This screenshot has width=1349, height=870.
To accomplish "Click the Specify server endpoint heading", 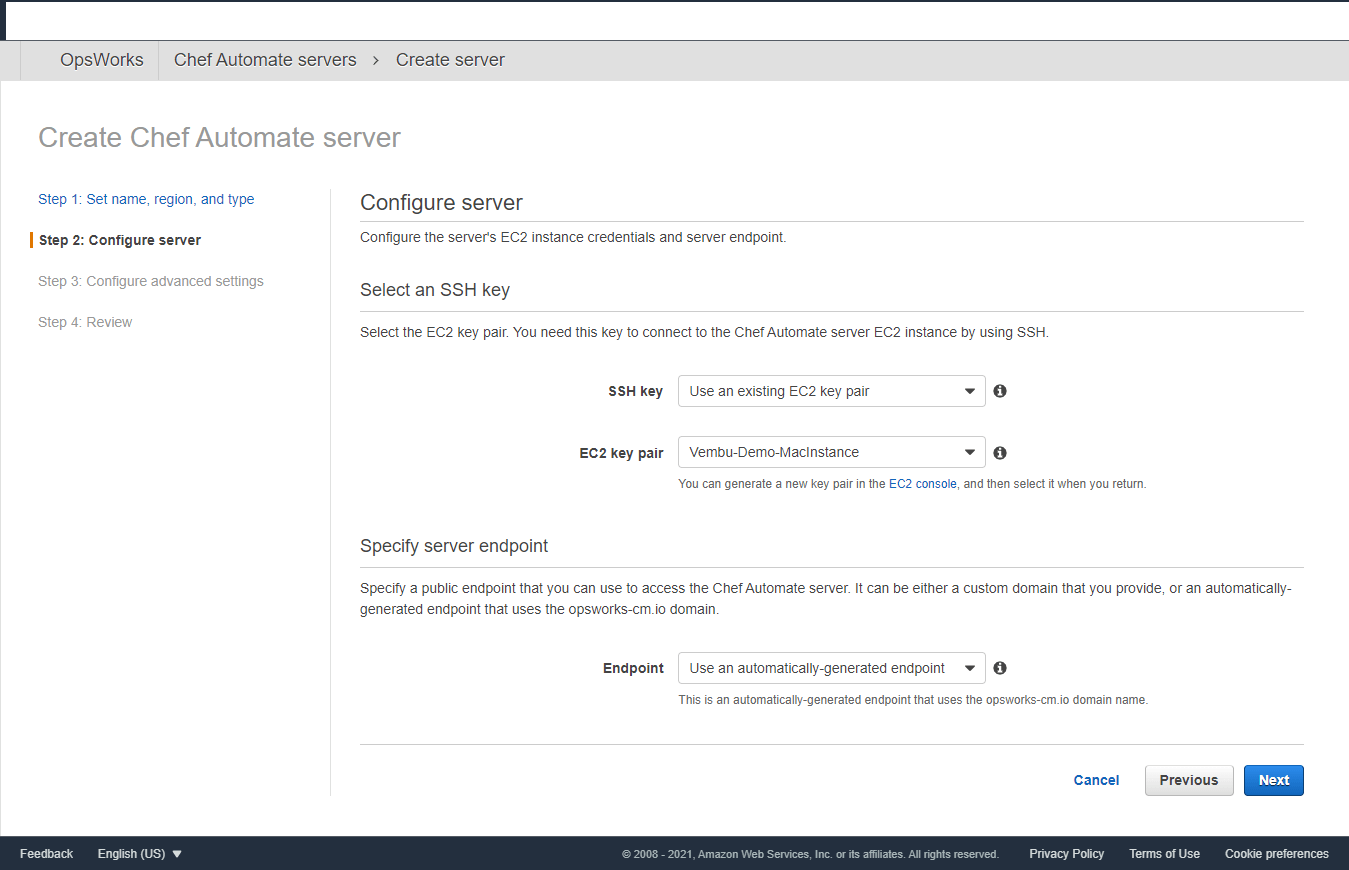I will point(454,546).
